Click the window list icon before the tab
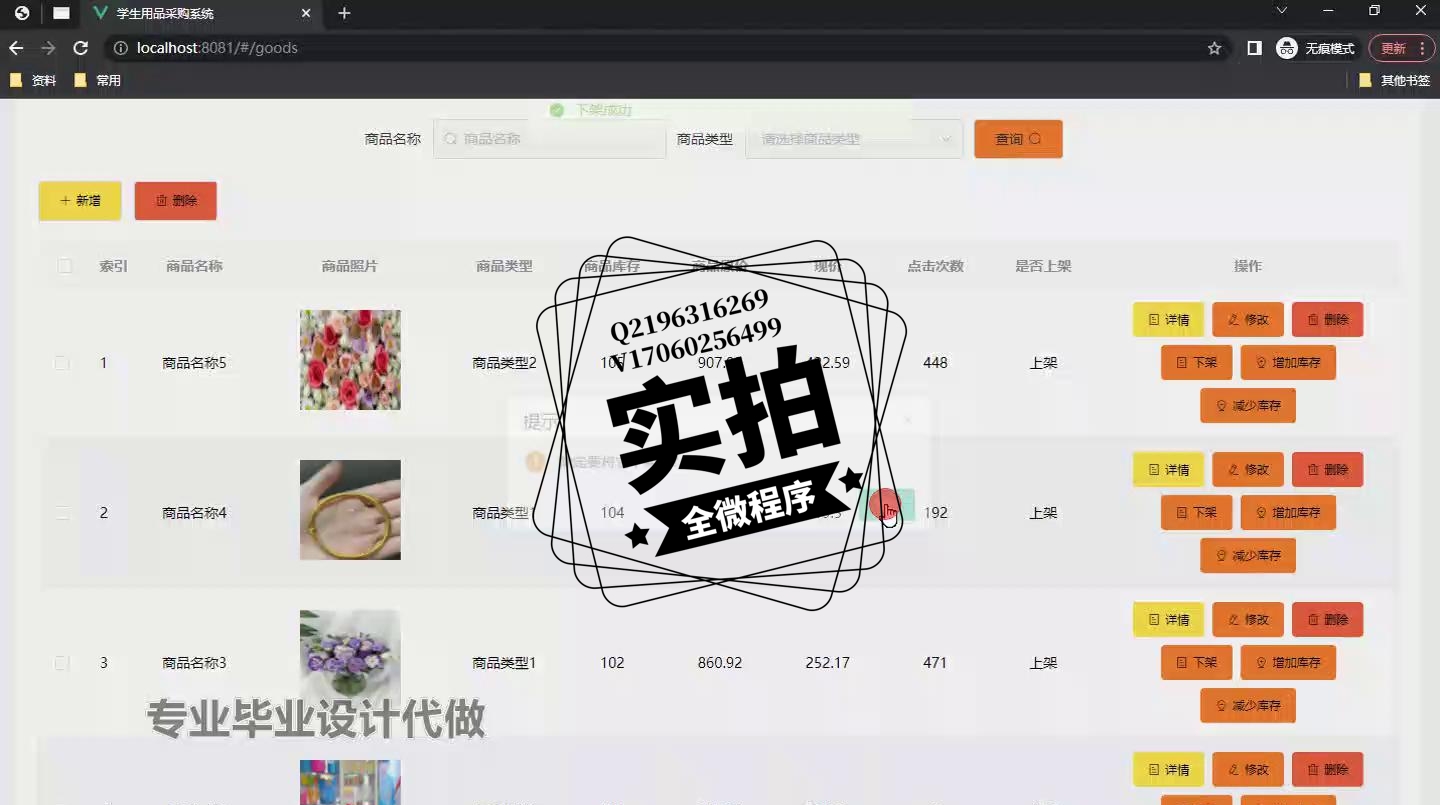Viewport: 1440px width, 805px height. [x=61, y=13]
